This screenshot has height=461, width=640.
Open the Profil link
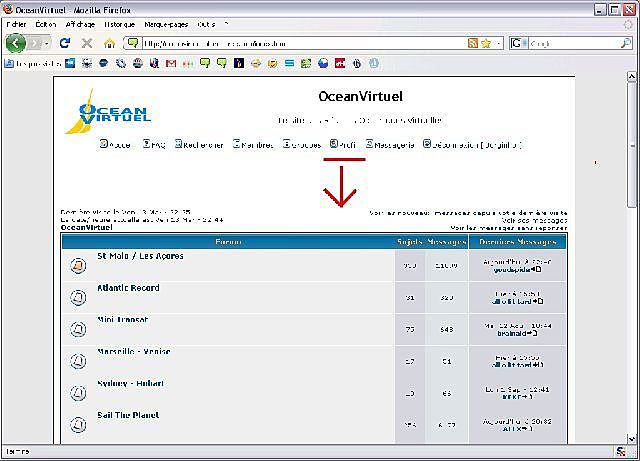coord(343,144)
